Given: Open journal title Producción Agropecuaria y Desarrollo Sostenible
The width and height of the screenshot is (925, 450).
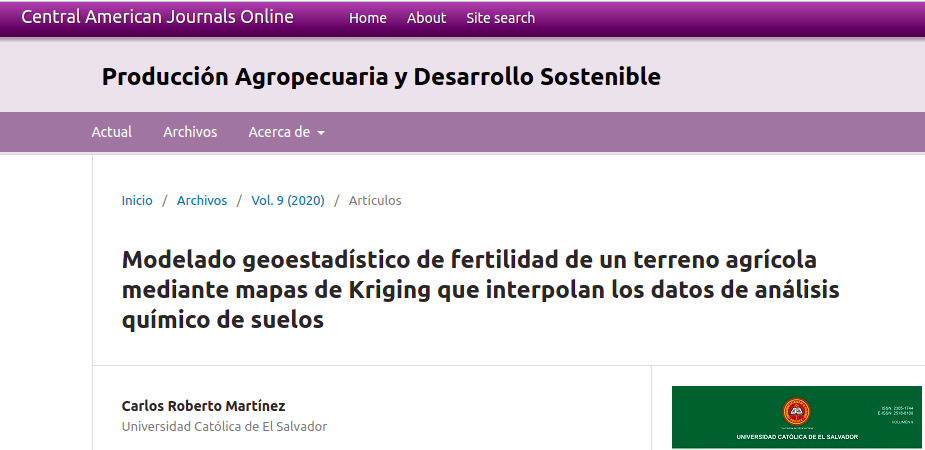Looking at the screenshot, I should [381, 77].
